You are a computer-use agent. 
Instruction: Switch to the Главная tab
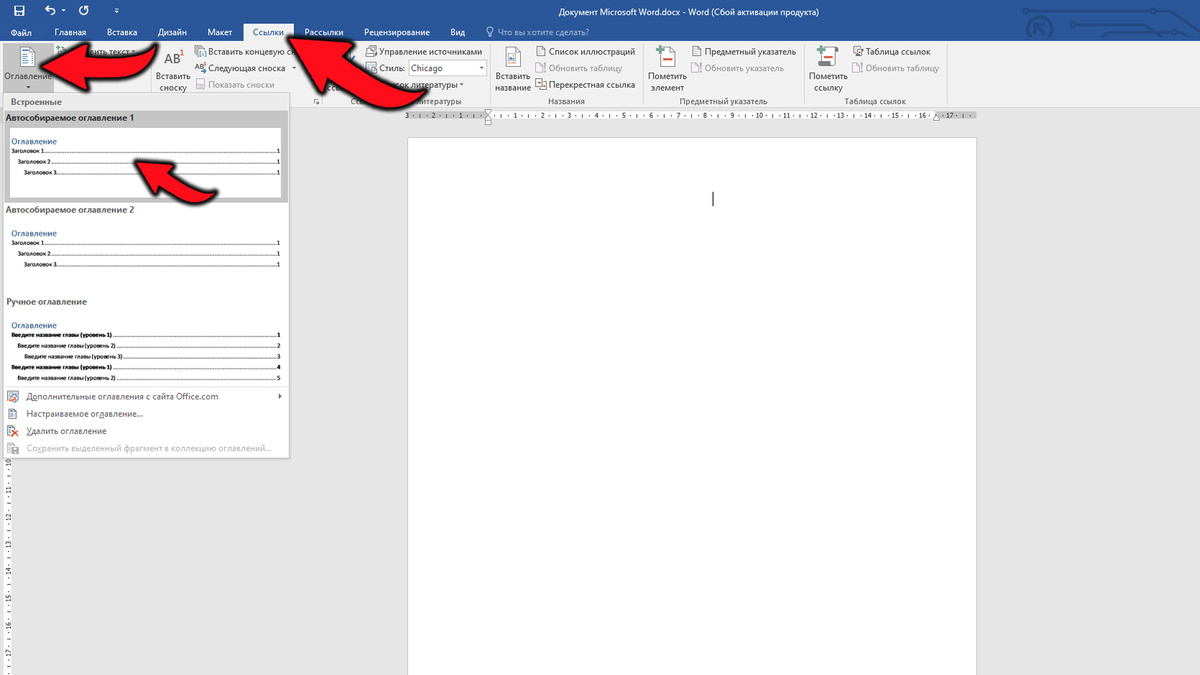pos(70,33)
